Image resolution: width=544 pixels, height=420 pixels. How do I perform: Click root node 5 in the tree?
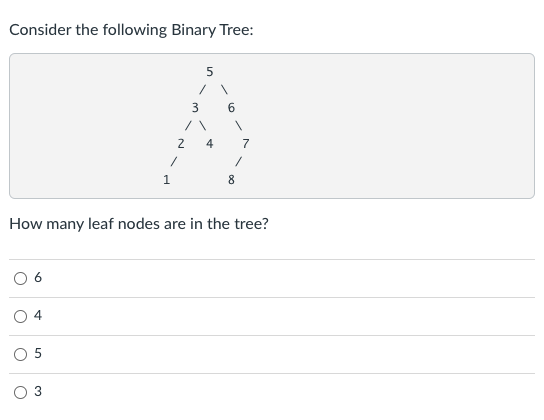pos(210,72)
